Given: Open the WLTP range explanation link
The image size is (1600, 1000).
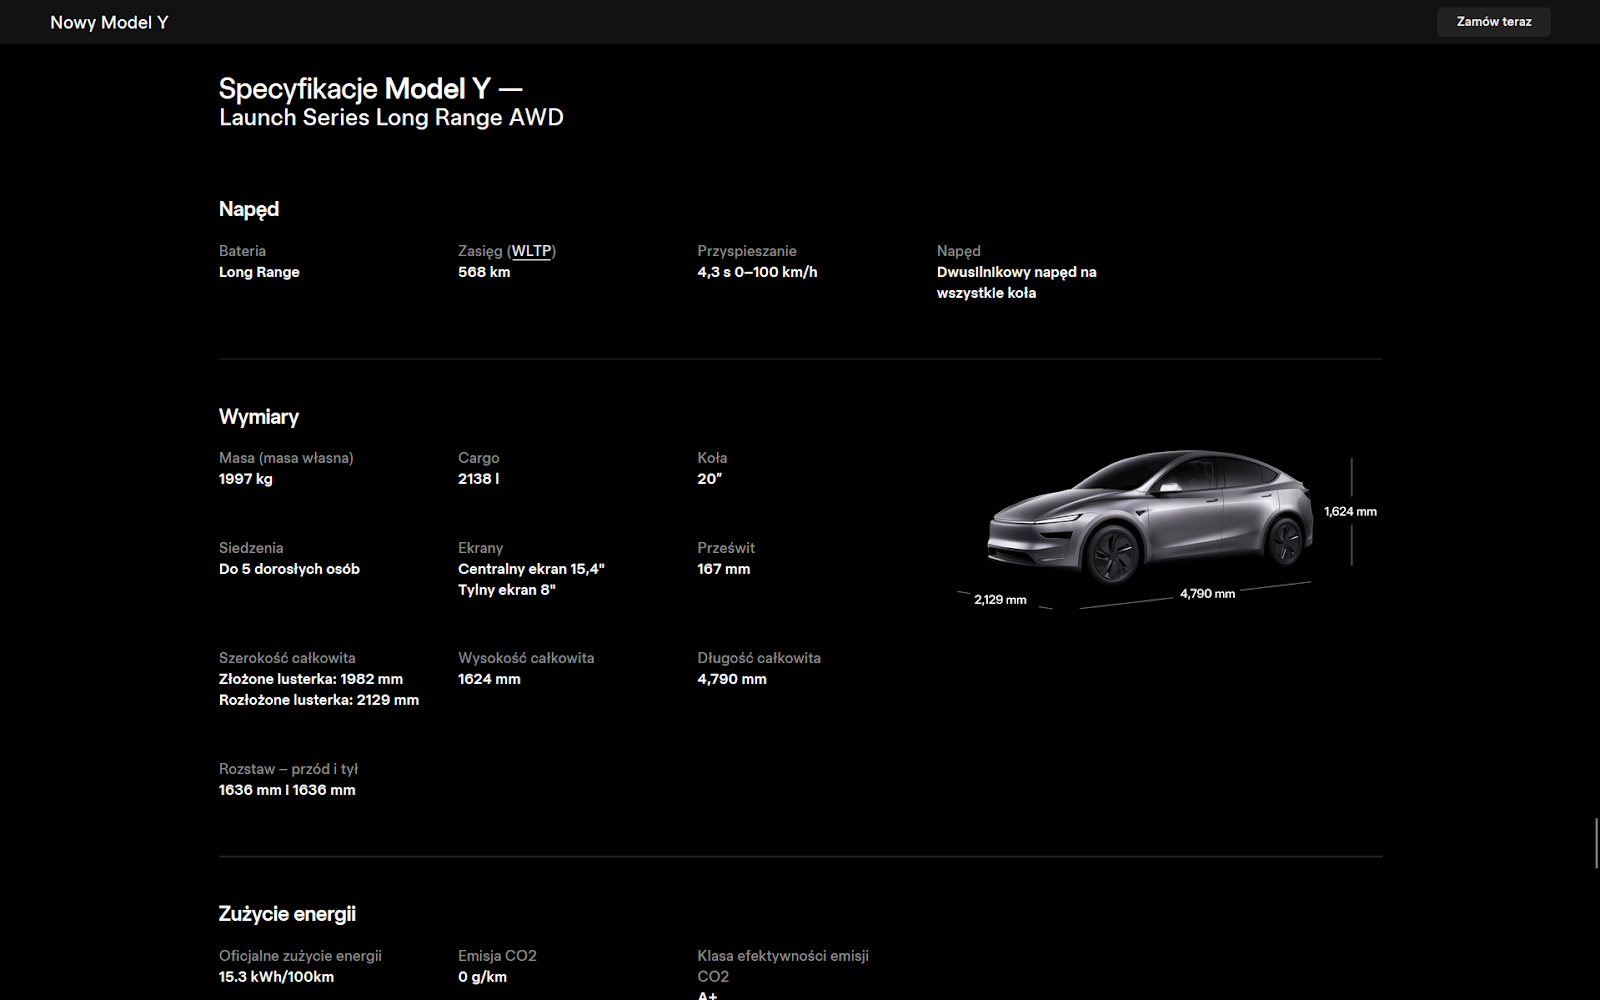Looking at the screenshot, I should (x=531, y=251).
